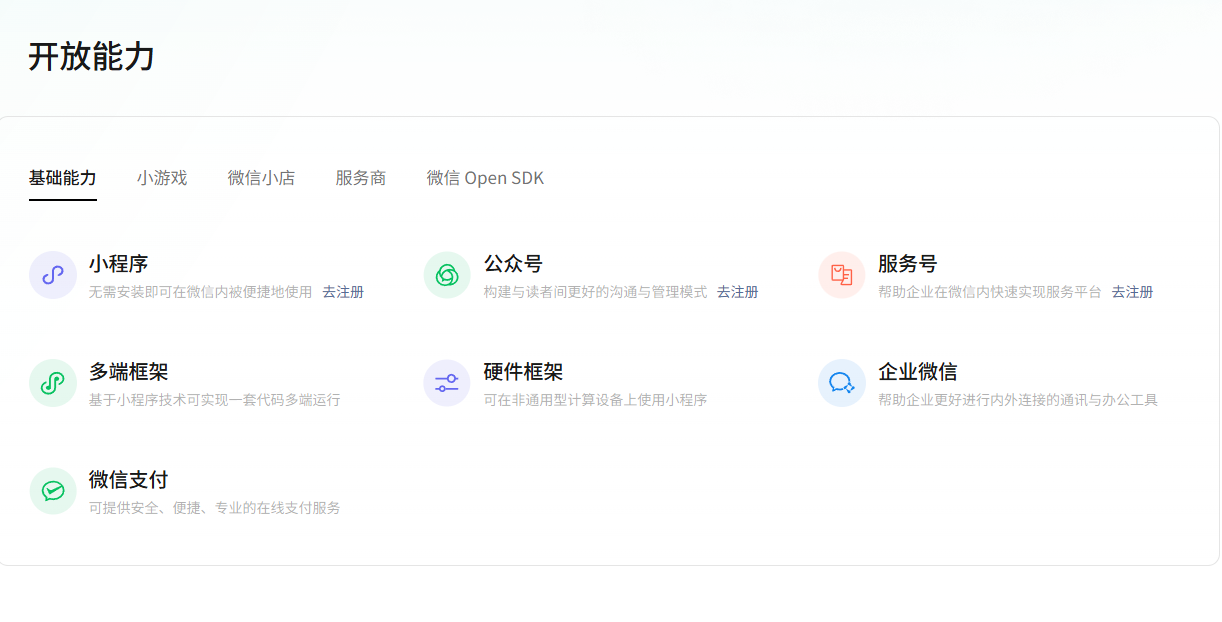1222x622 pixels.
Task: Open the 微信 Open SDK tab
Action: [x=485, y=178]
